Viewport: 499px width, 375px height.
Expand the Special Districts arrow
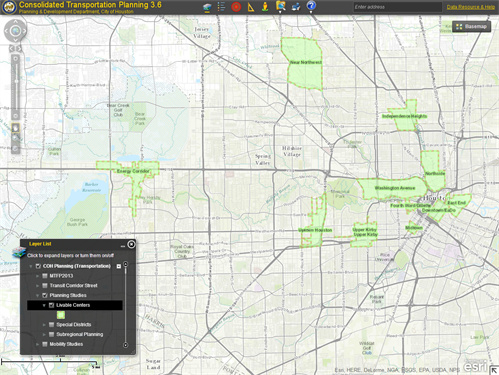click(44, 325)
